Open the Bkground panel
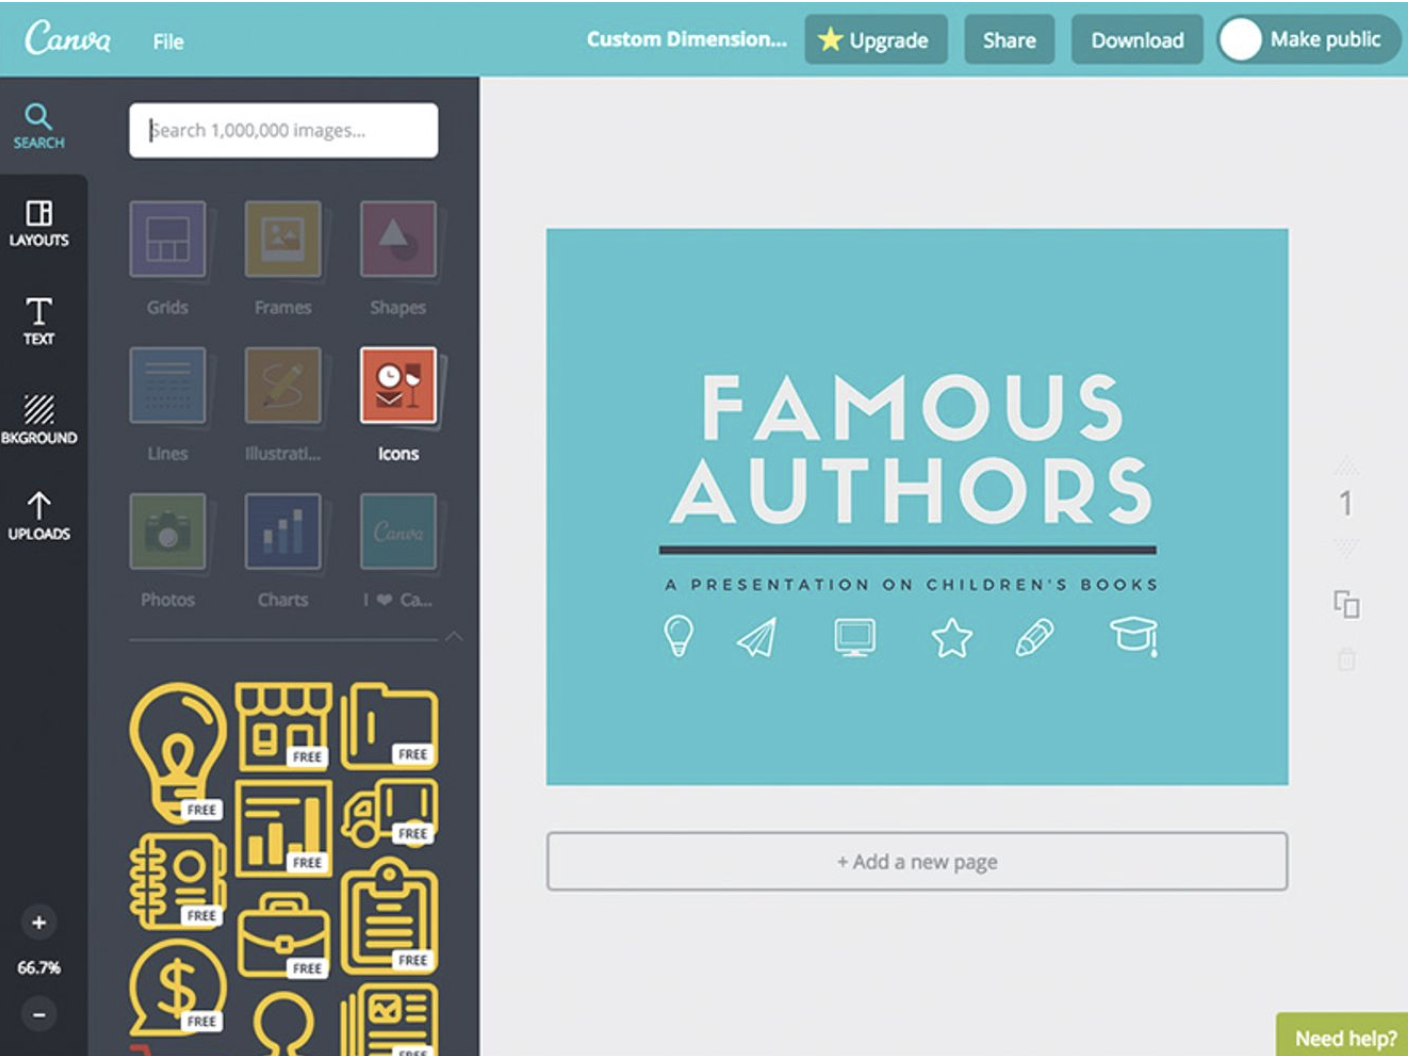 click(x=39, y=419)
